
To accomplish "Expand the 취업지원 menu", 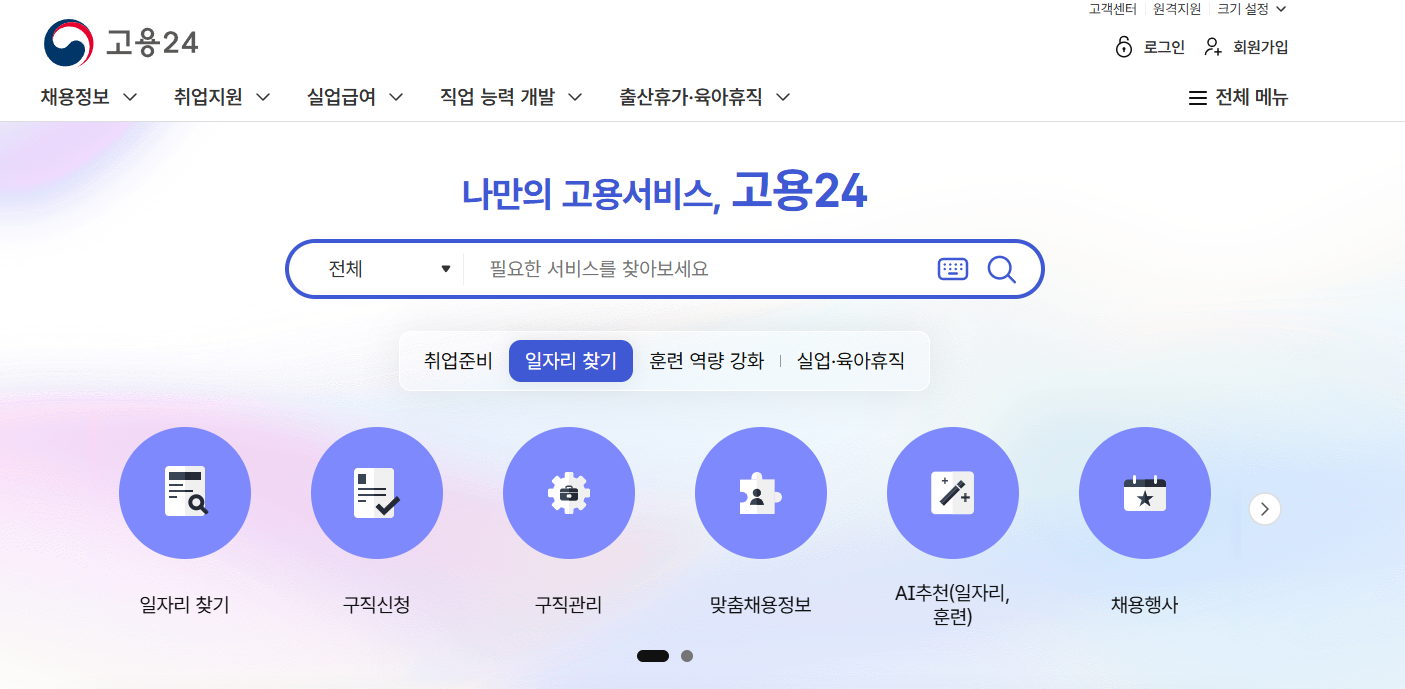I will tap(222, 97).
